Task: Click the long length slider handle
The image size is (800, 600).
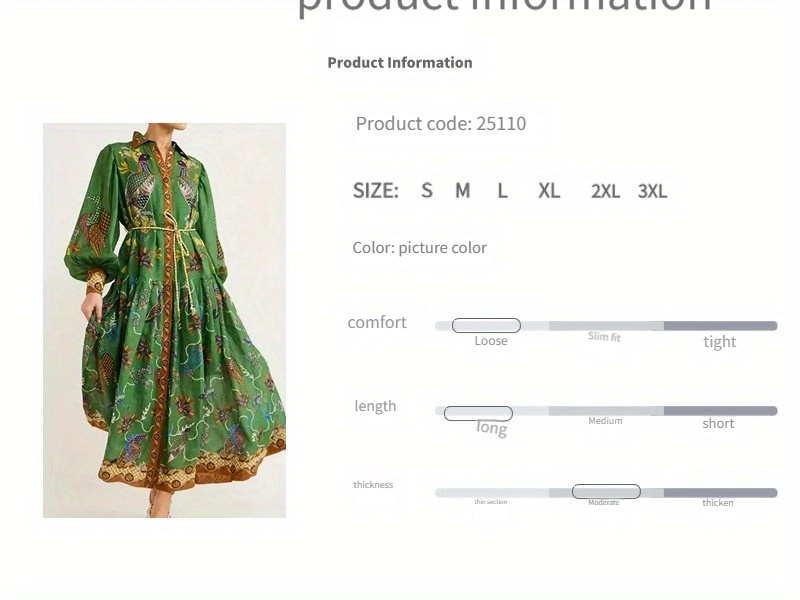Action: pos(478,413)
